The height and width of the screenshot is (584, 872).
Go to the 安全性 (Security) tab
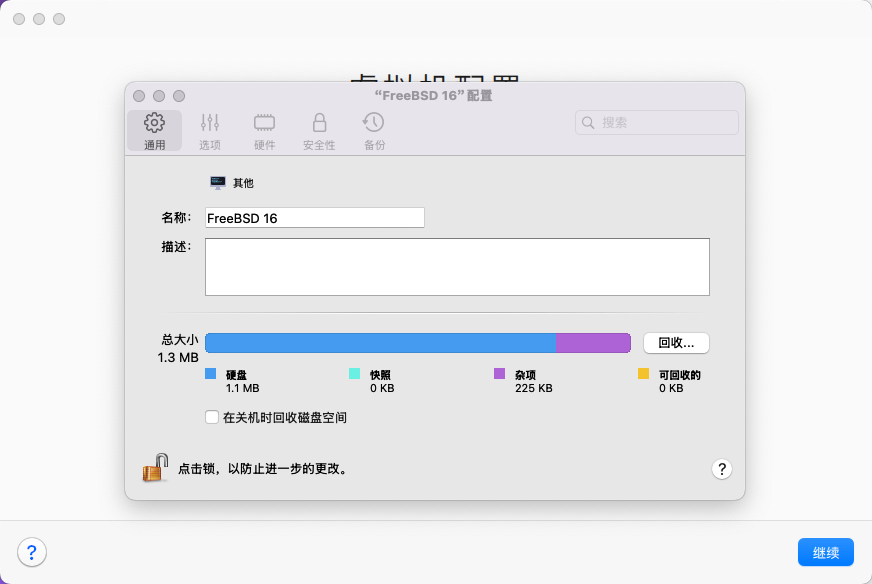tap(319, 131)
